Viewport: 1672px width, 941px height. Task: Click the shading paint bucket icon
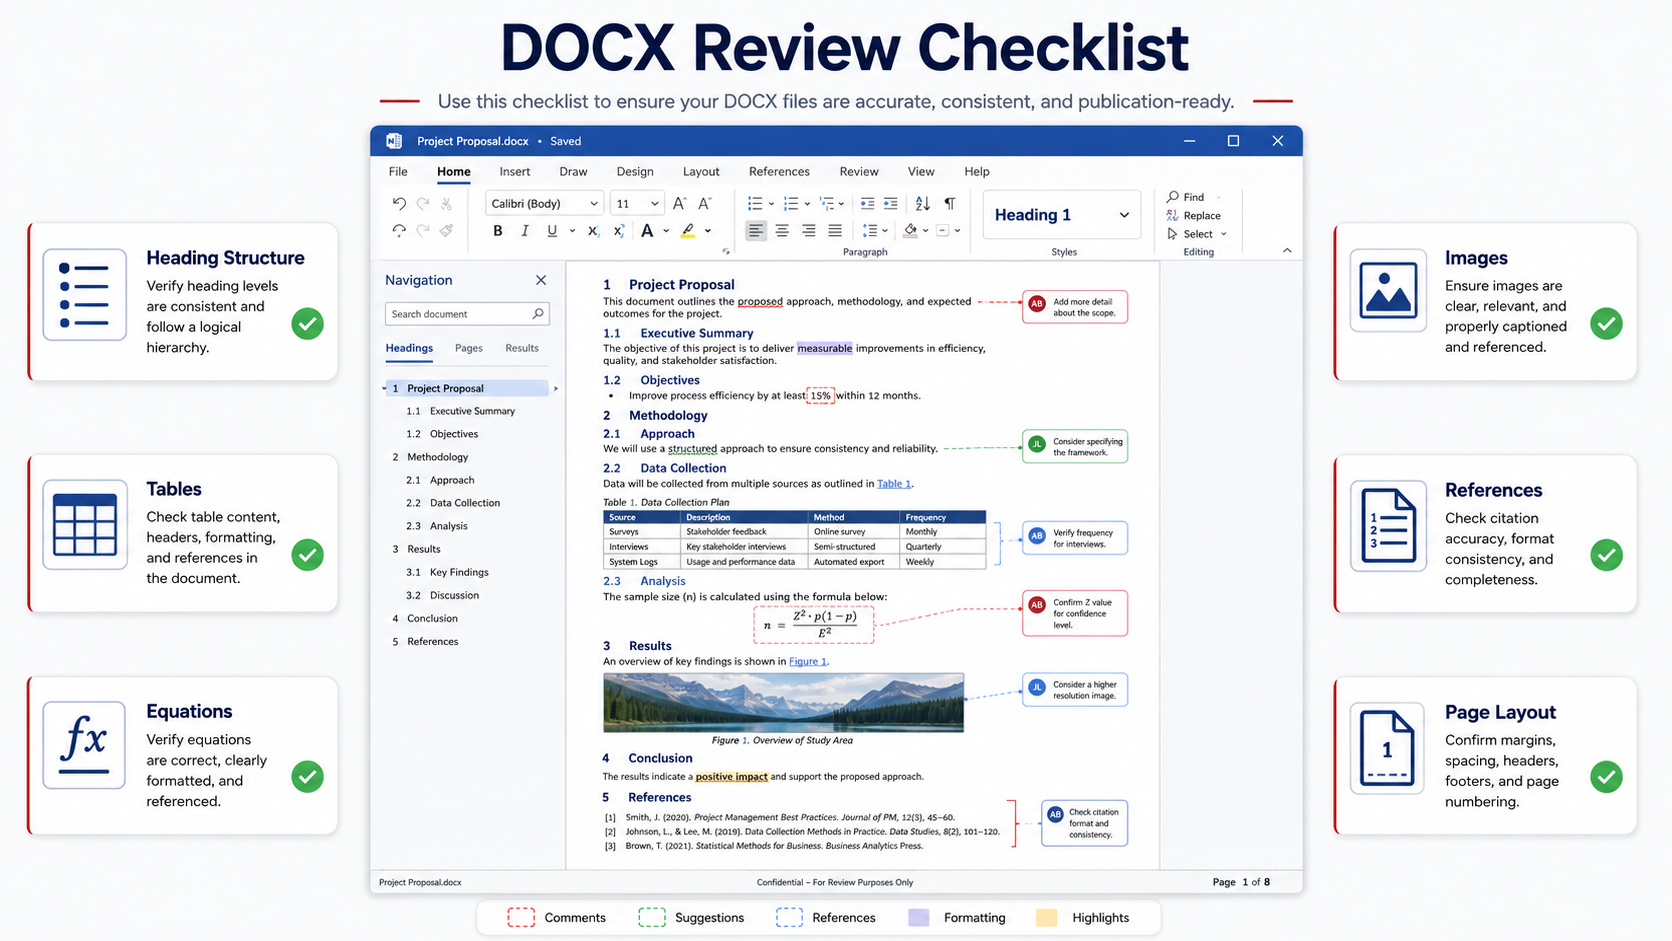coord(910,231)
